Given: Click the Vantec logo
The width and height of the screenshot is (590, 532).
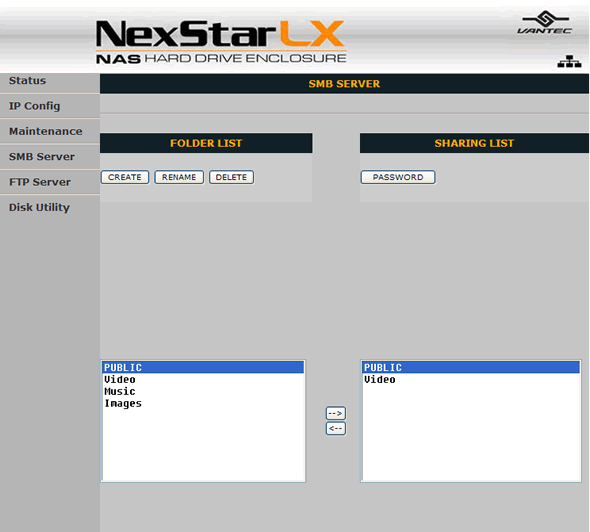Looking at the screenshot, I should tap(545, 23).
